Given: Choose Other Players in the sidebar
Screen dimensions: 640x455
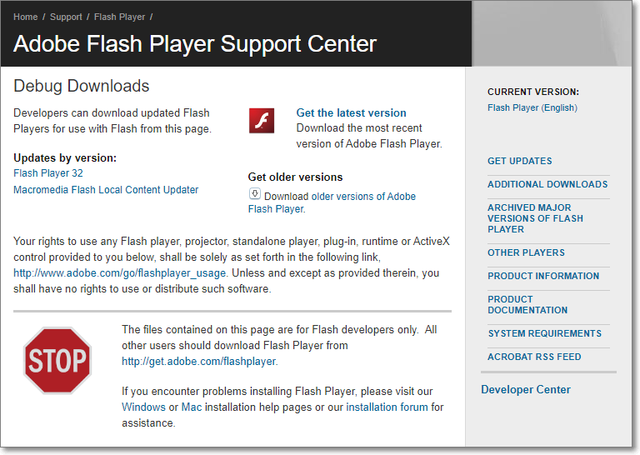Looking at the screenshot, I should pos(526,253).
